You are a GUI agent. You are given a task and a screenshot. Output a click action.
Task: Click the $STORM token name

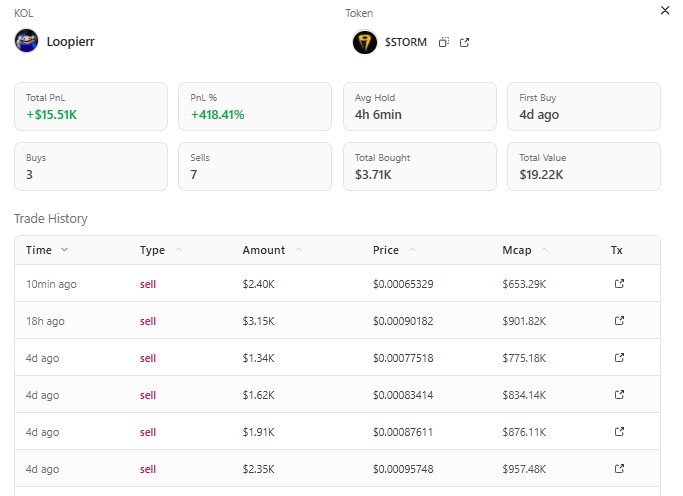coord(406,42)
